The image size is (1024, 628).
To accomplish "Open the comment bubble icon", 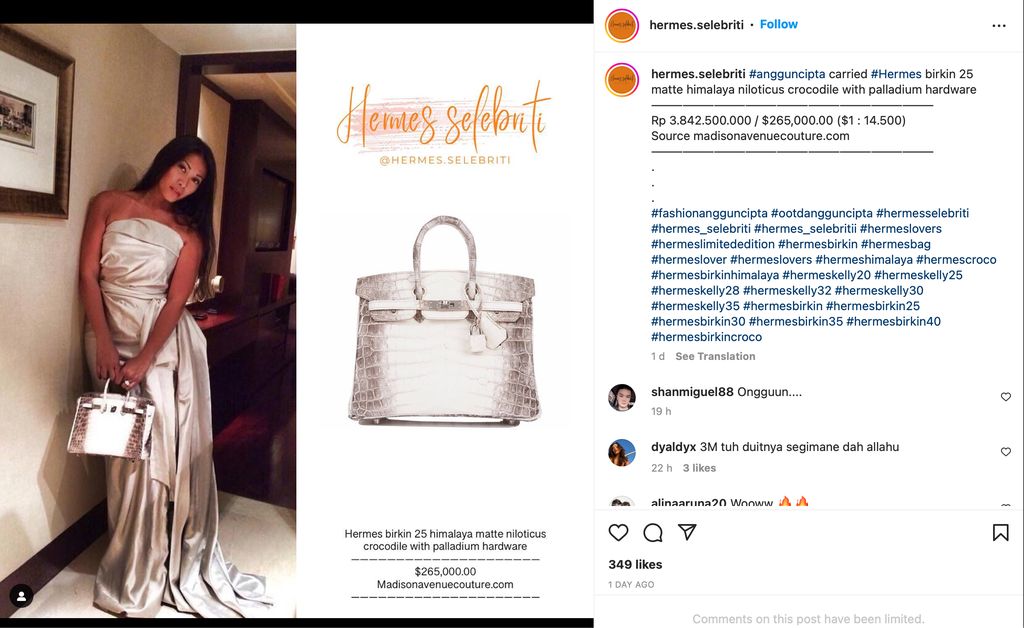I will (x=652, y=533).
